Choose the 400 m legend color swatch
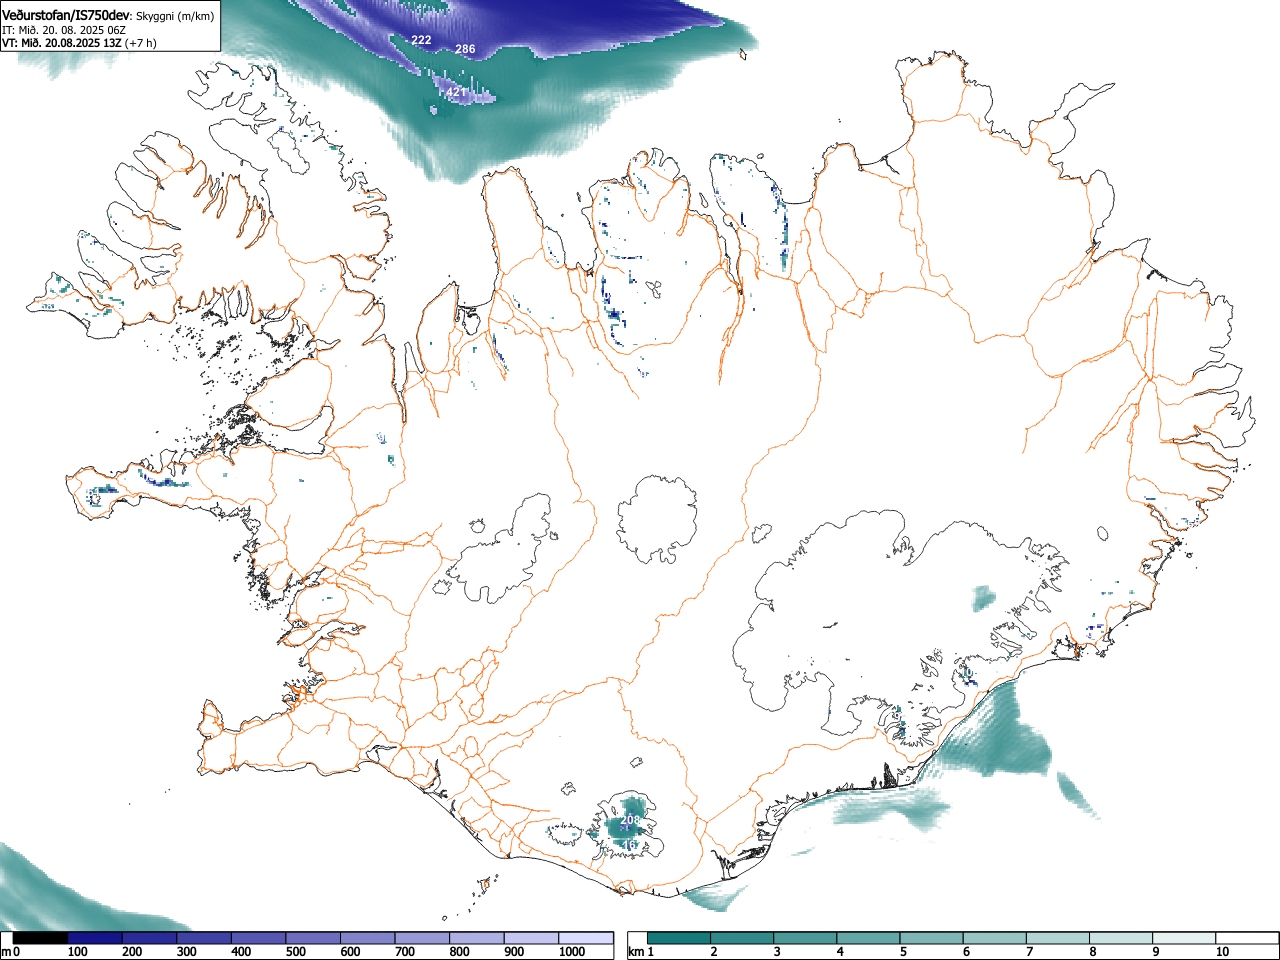1280x960 pixels. pyautogui.click(x=259, y=938)
